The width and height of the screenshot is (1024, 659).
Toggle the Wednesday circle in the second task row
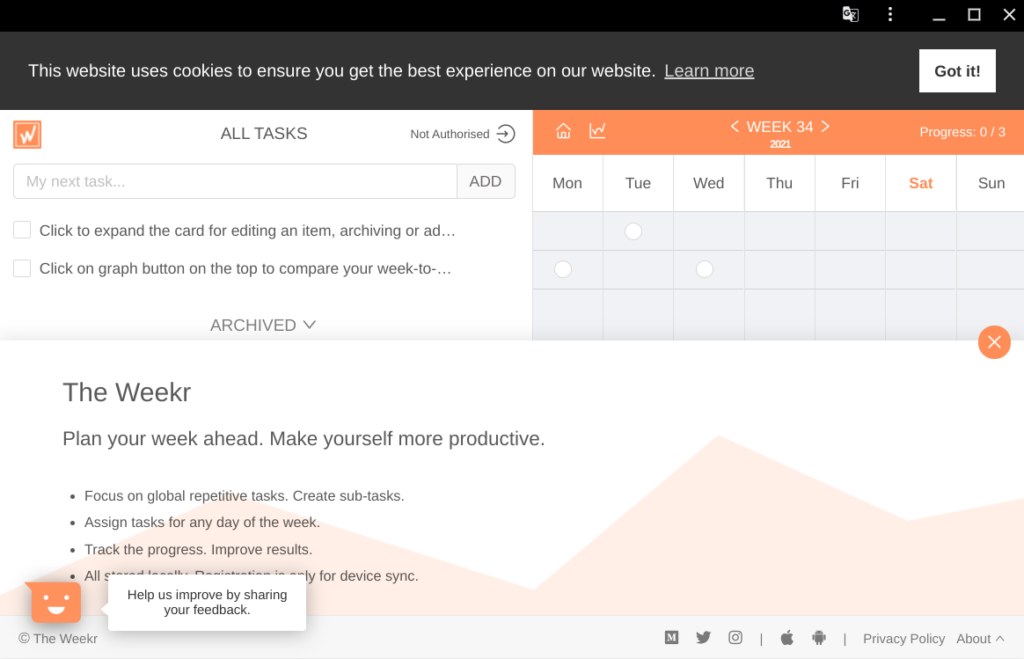tap(704, 269)
